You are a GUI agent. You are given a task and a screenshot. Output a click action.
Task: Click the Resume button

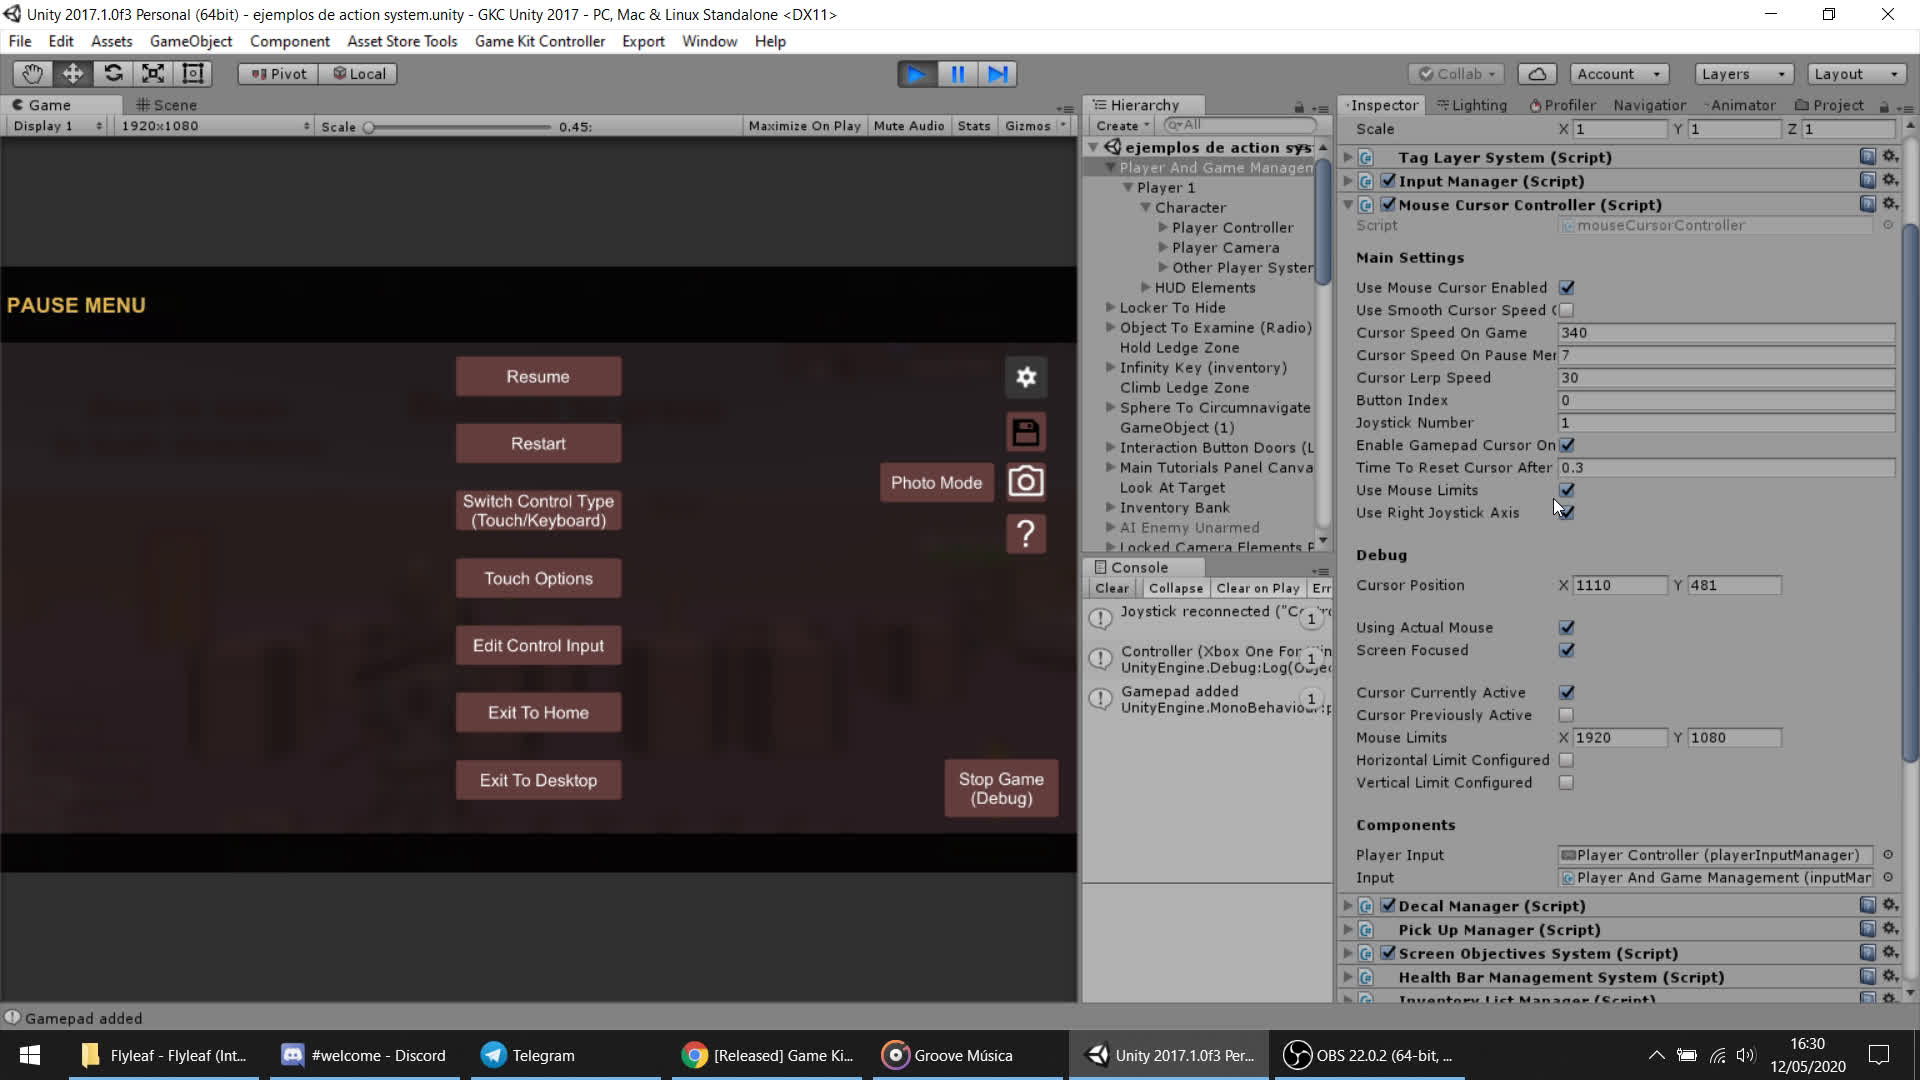(x=538, y=377)
